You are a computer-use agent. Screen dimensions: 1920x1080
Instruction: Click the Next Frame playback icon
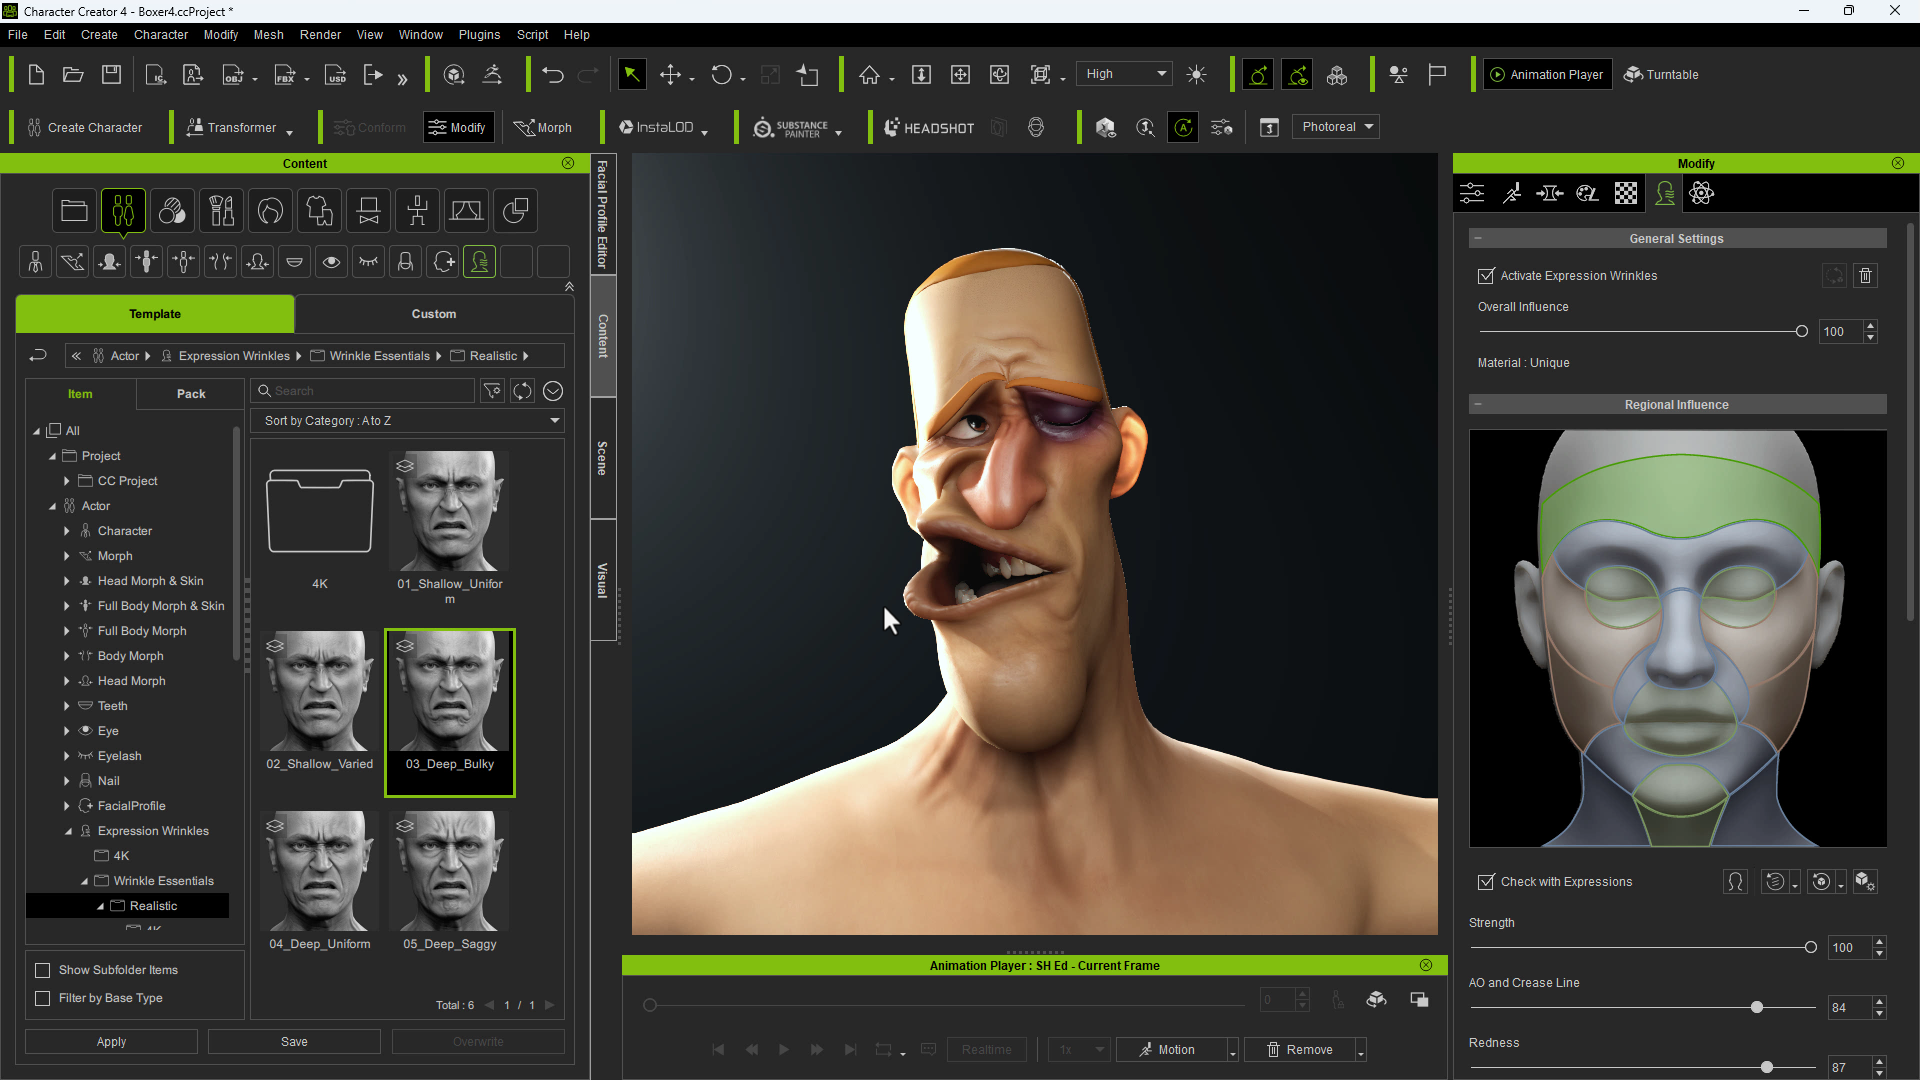tap(817, 1050)
